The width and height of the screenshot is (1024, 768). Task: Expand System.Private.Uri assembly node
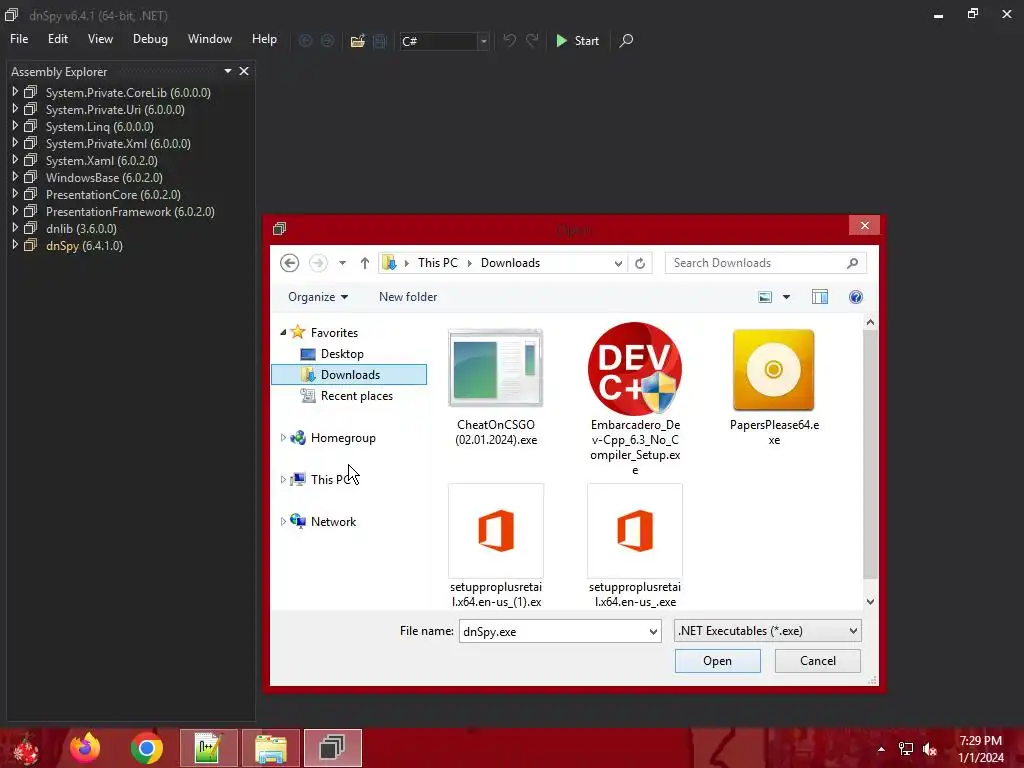pos(15,109)
